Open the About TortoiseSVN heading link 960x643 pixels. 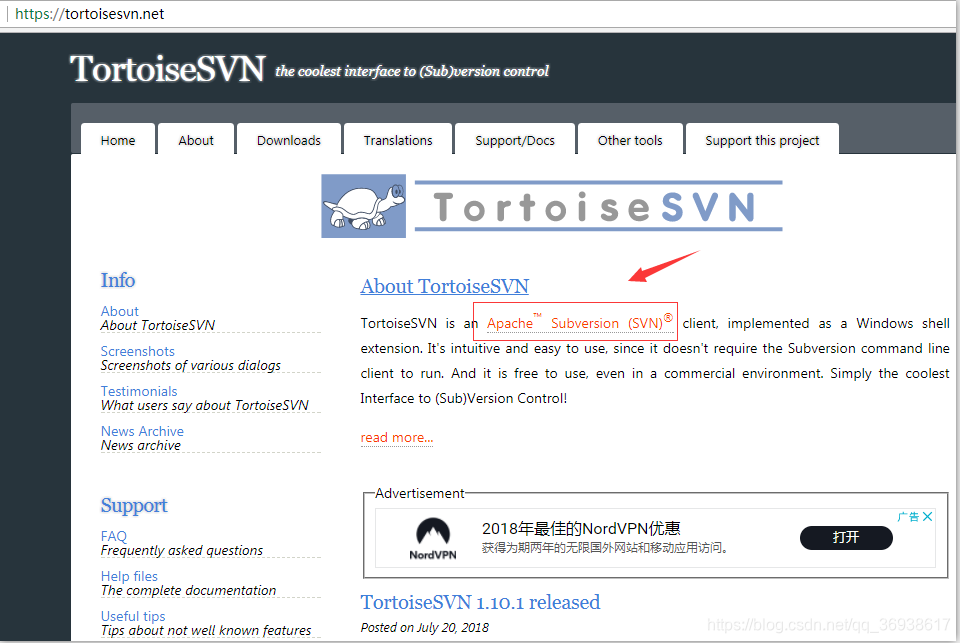coord(444,286)
